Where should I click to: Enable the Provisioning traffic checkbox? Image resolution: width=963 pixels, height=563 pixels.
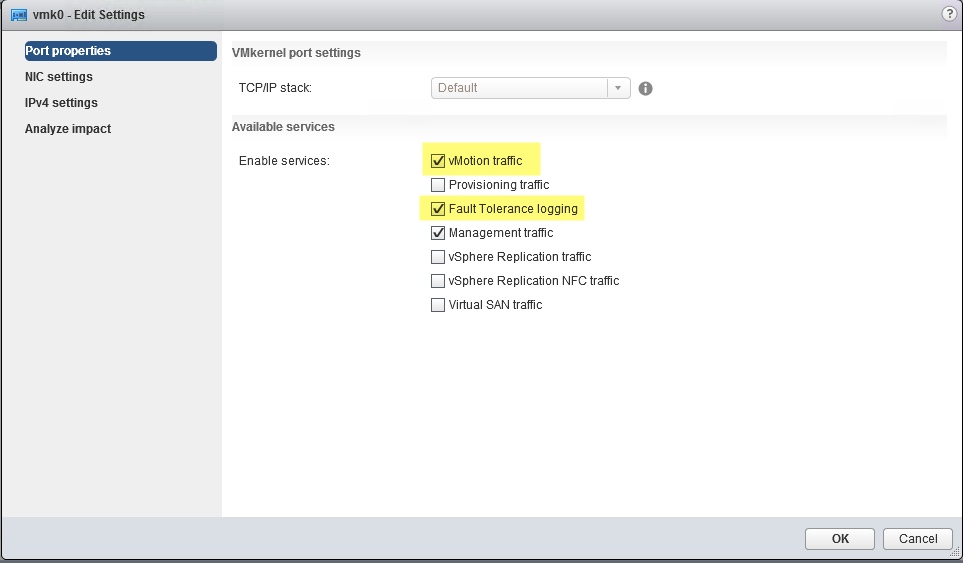tap(438, 185)
